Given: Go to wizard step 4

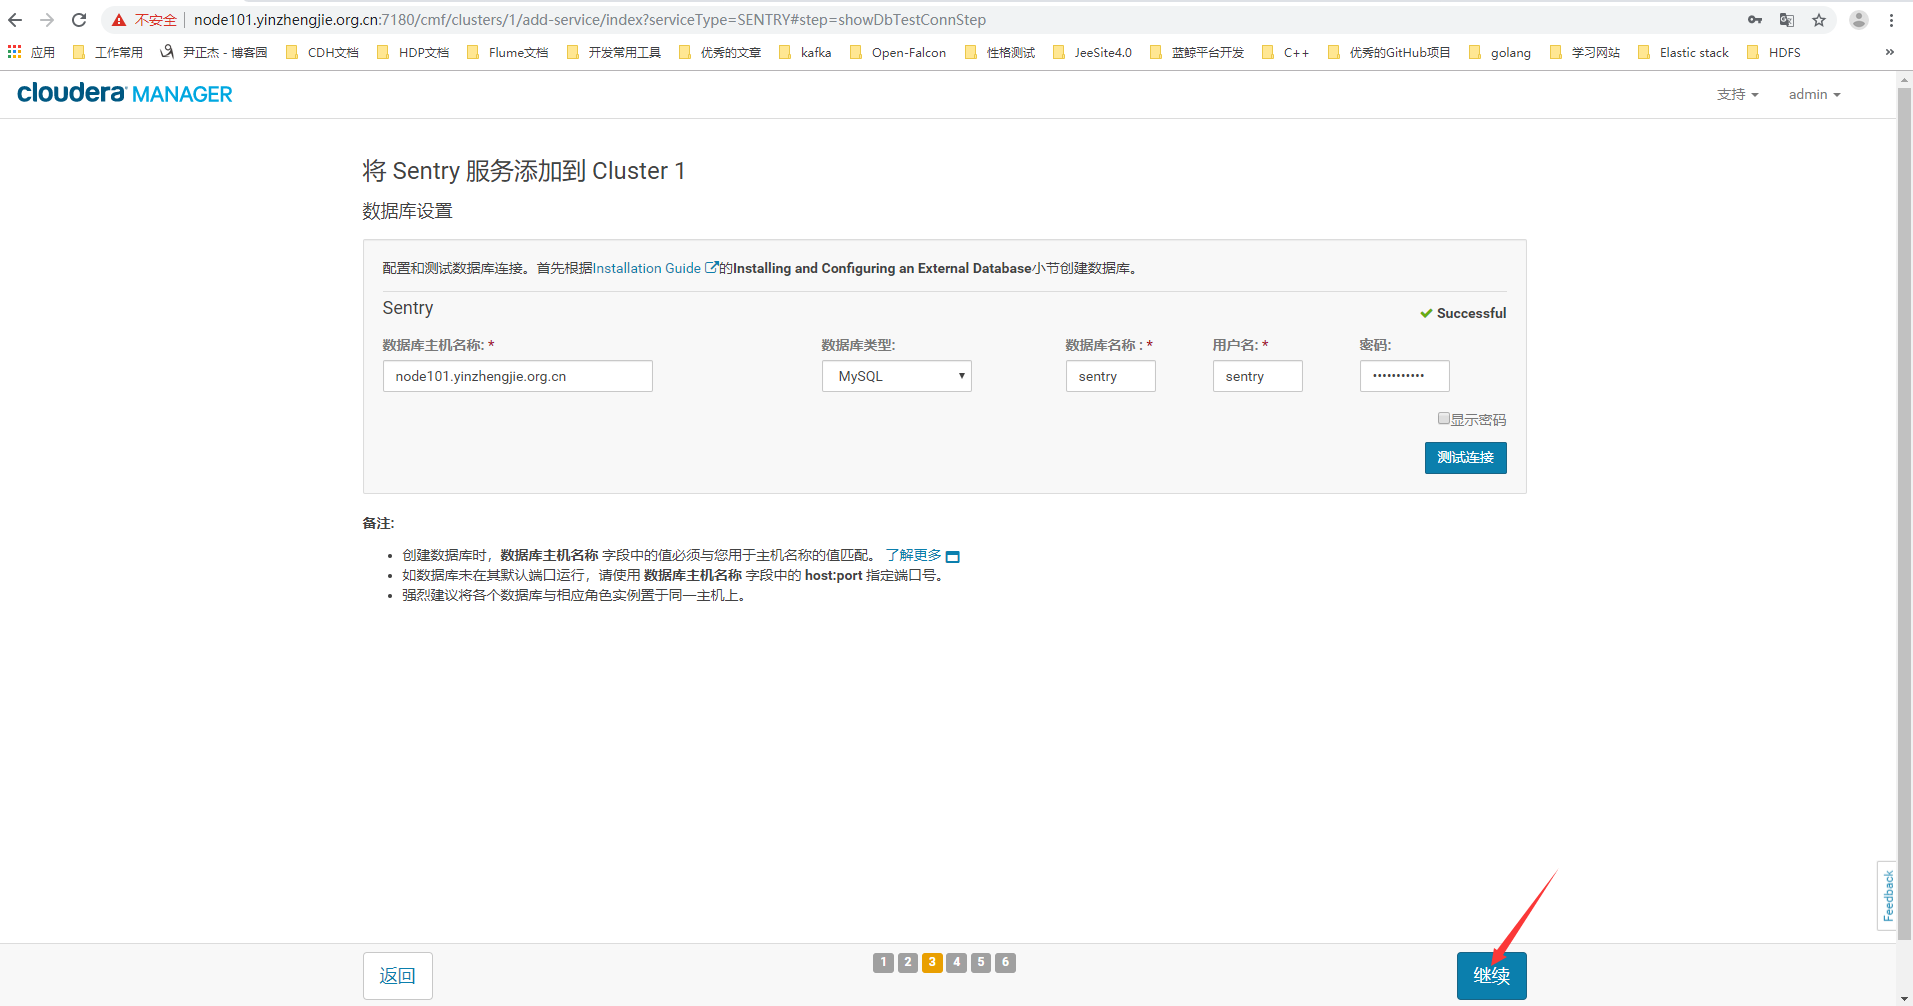Looking at the screenshot, I should [957, 962].
